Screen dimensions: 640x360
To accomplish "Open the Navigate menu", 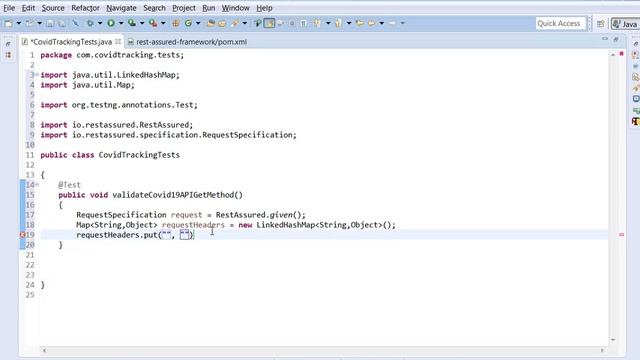I will (x=121, y=8).
